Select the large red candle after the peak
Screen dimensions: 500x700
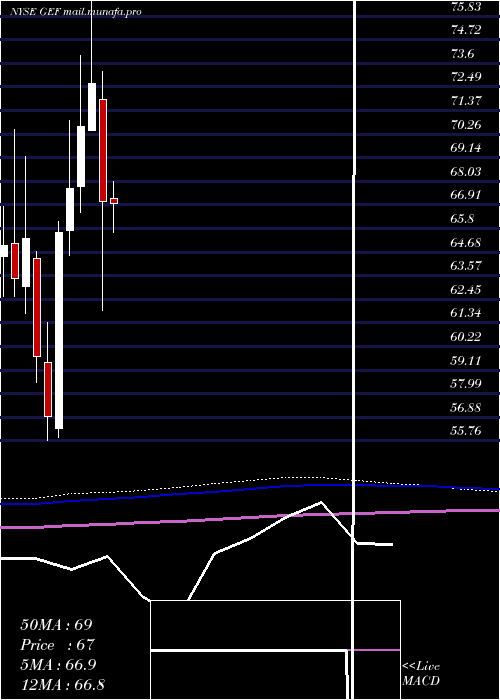coord(103,150)
